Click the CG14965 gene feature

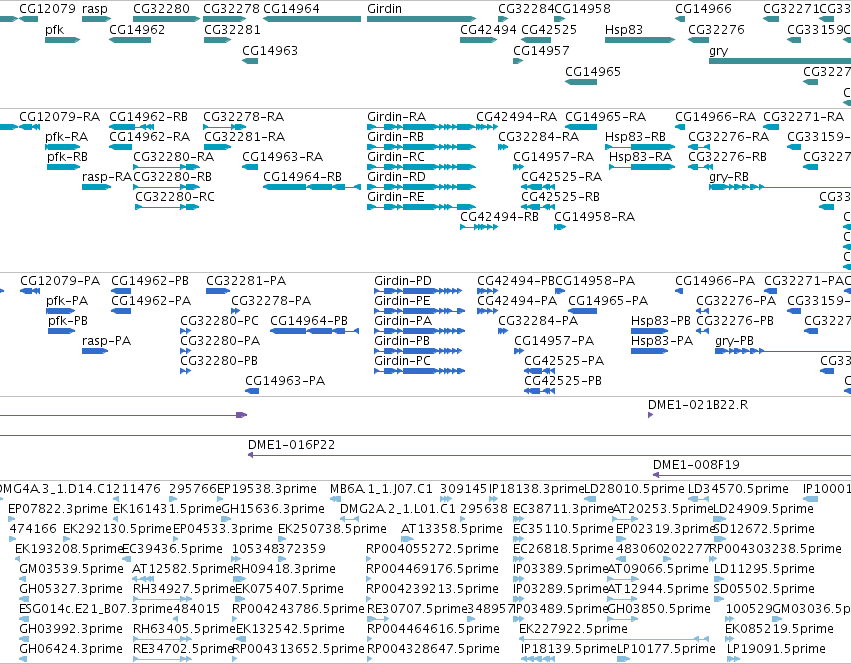pos(581,82)
